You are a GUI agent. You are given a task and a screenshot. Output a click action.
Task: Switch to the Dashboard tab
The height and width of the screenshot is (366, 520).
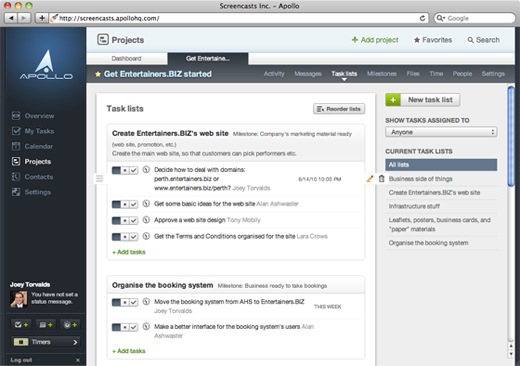coord(126,58)
